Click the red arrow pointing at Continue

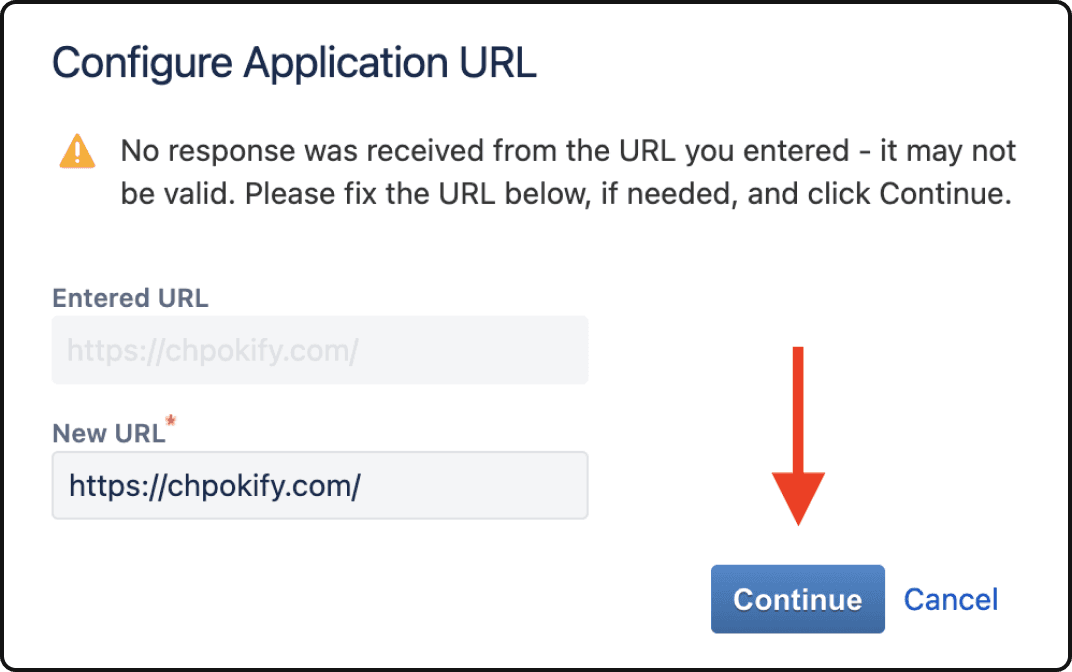[798, 436]
